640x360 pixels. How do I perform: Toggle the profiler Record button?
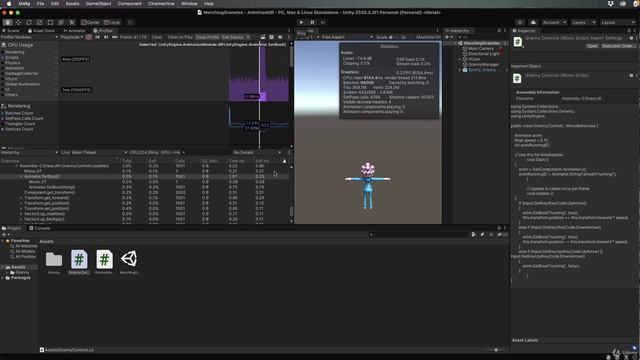coord(89,37)
